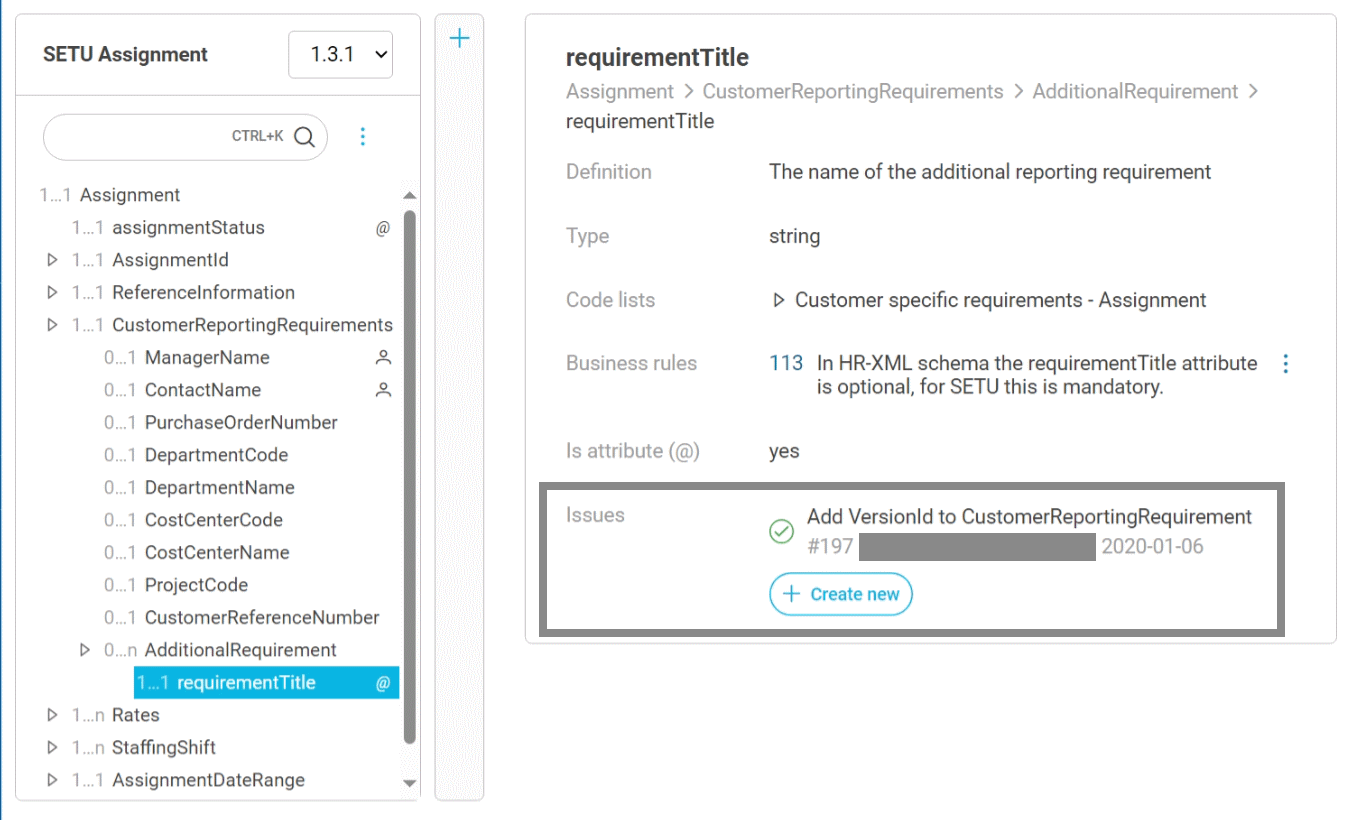This screenshot has height=820, width=1354.
Task: Expand the Rates tree node
Action: point(53,715)
